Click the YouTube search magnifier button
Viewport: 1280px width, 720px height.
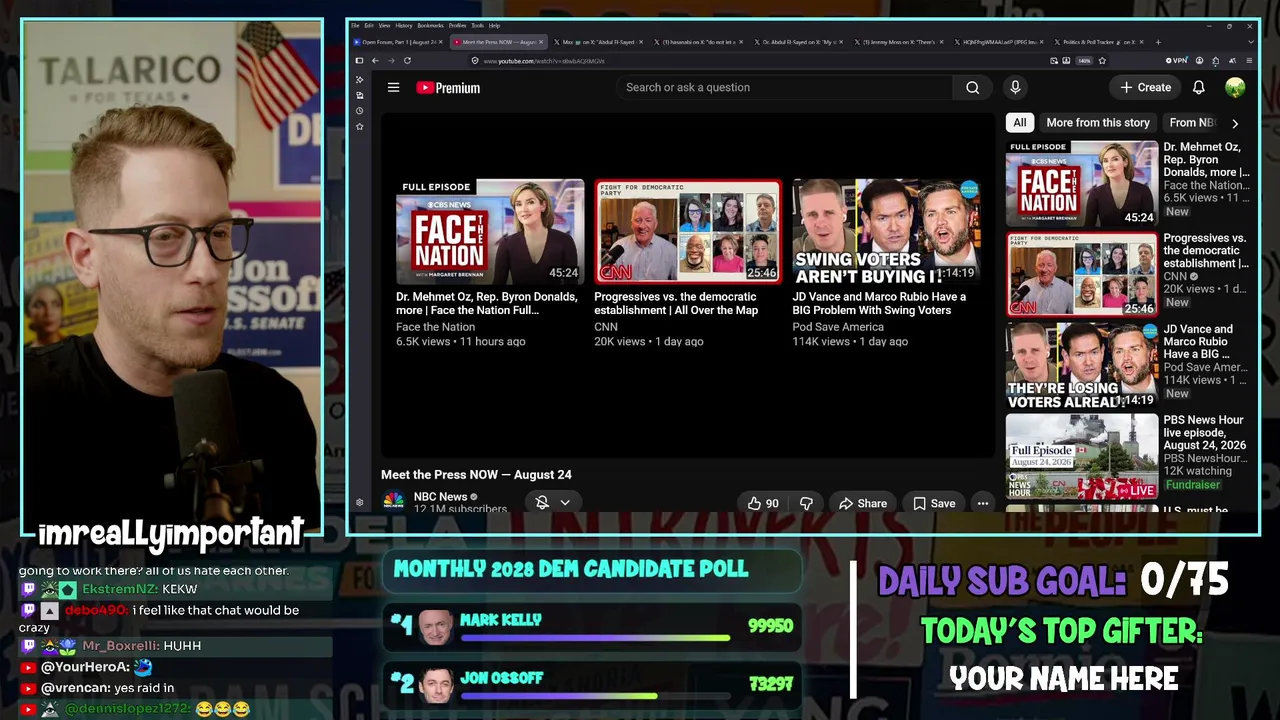click(x=972, y=88)
